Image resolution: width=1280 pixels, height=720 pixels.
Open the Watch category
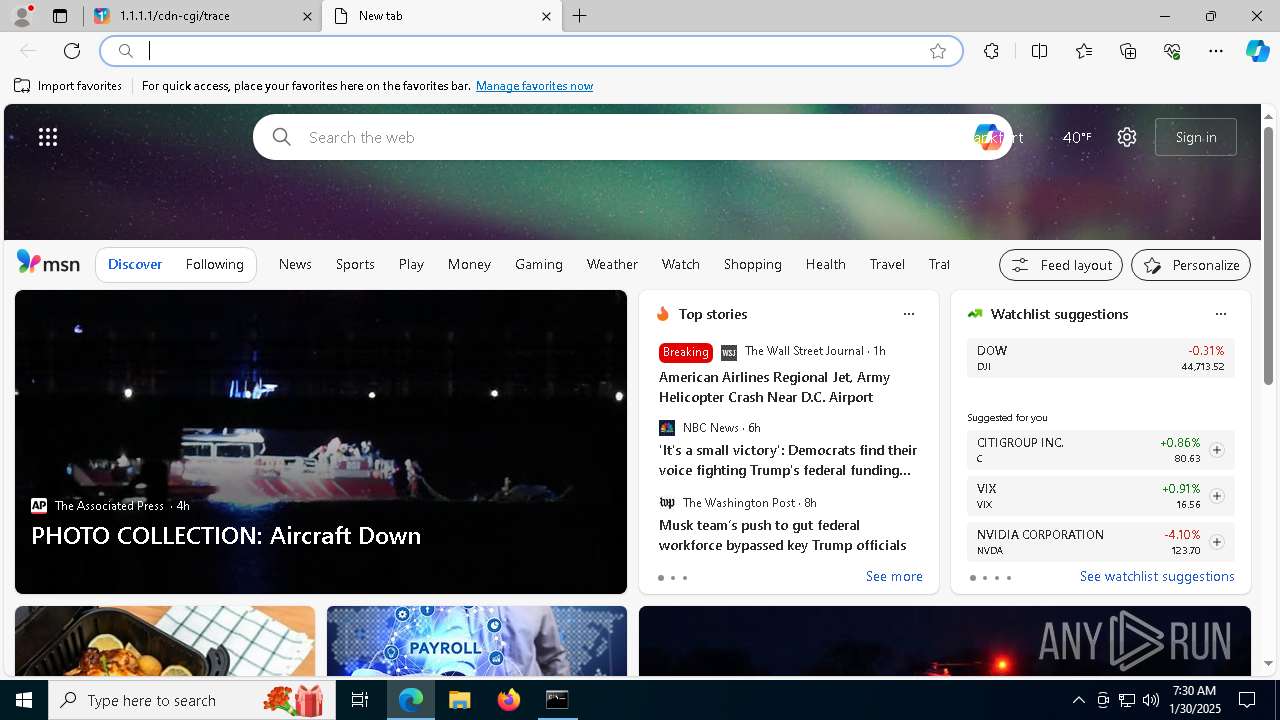click(681, 264)
